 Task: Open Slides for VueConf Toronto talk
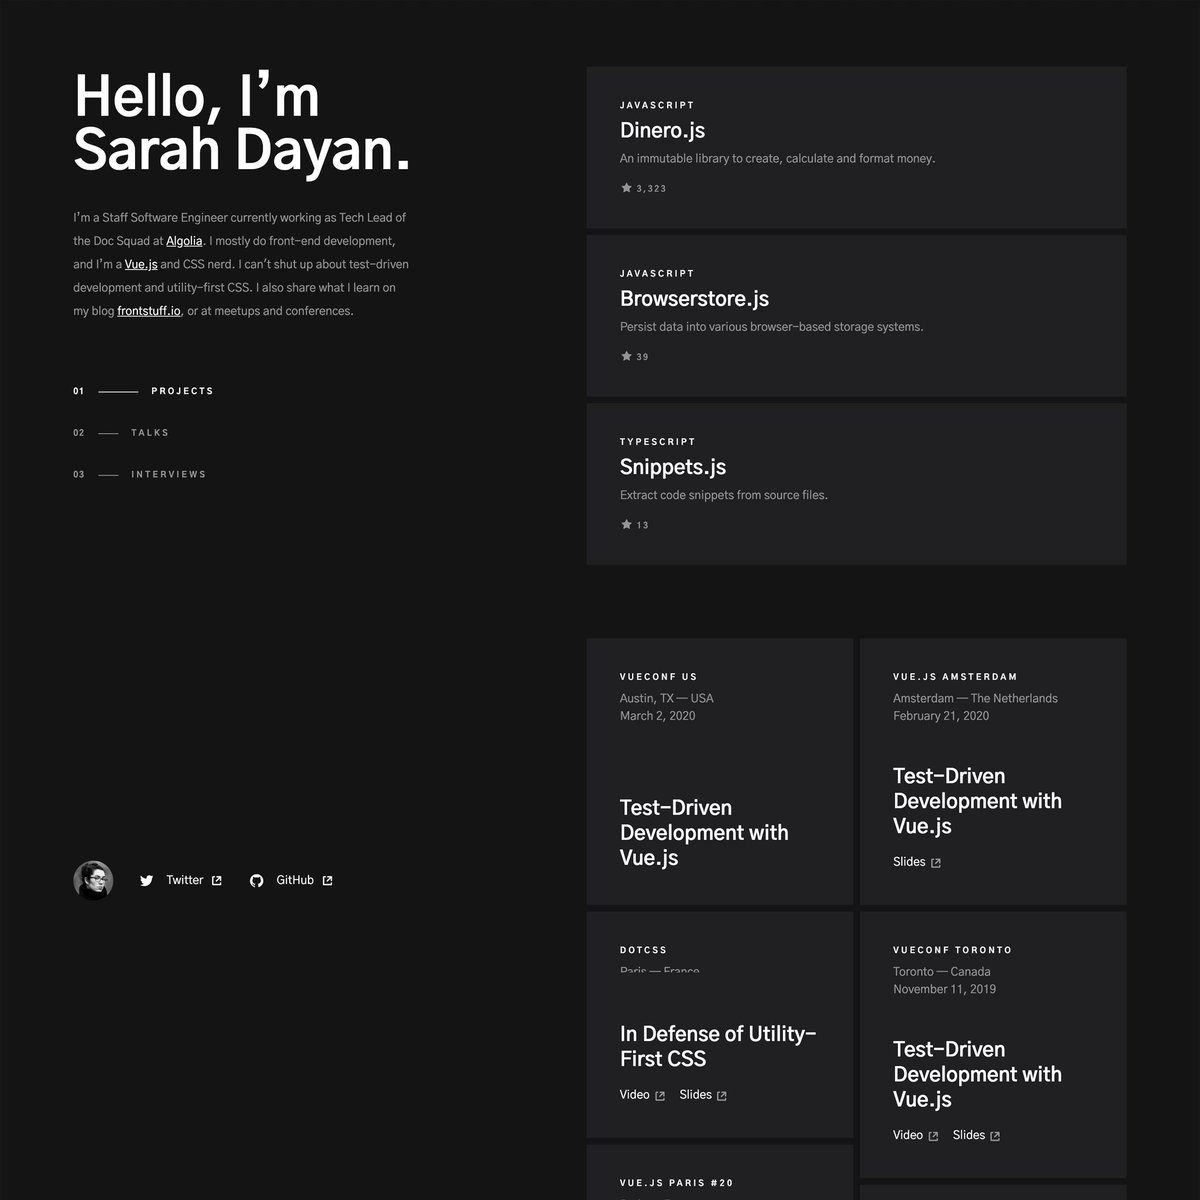(x=969, y=1135)
